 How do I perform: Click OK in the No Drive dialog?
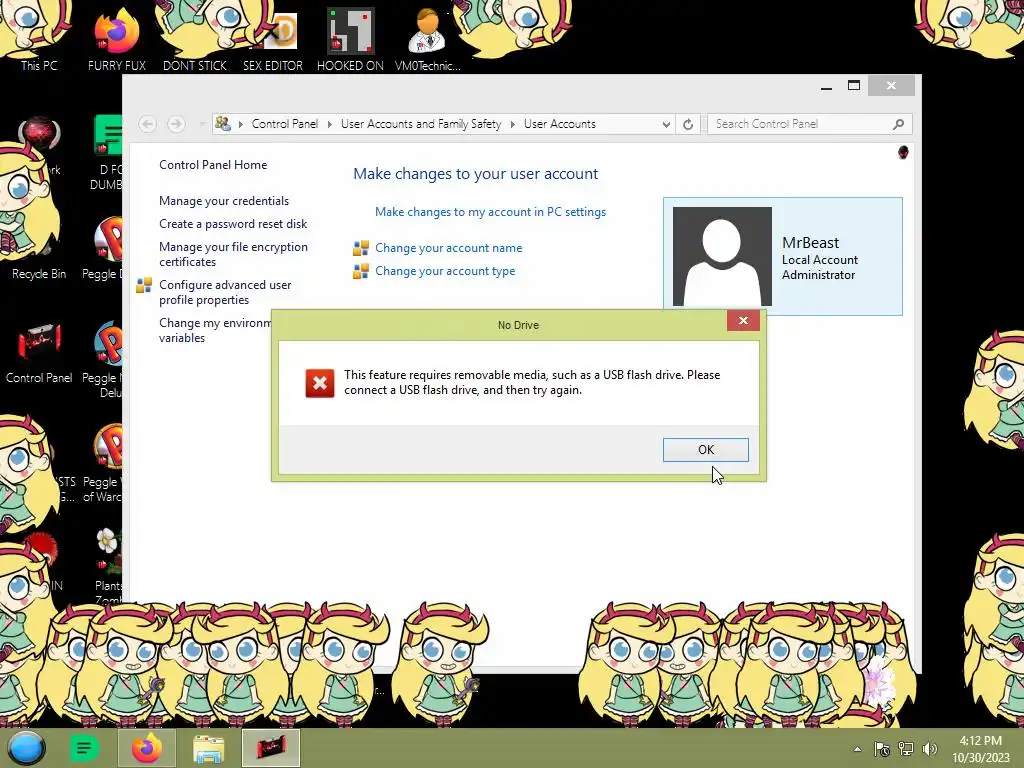[705, 449]
